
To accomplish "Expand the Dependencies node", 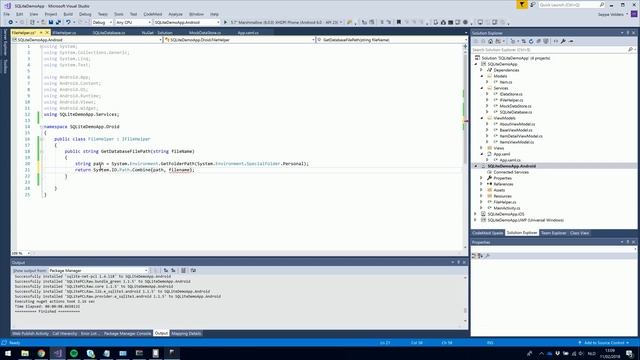I will click(482, 70).
